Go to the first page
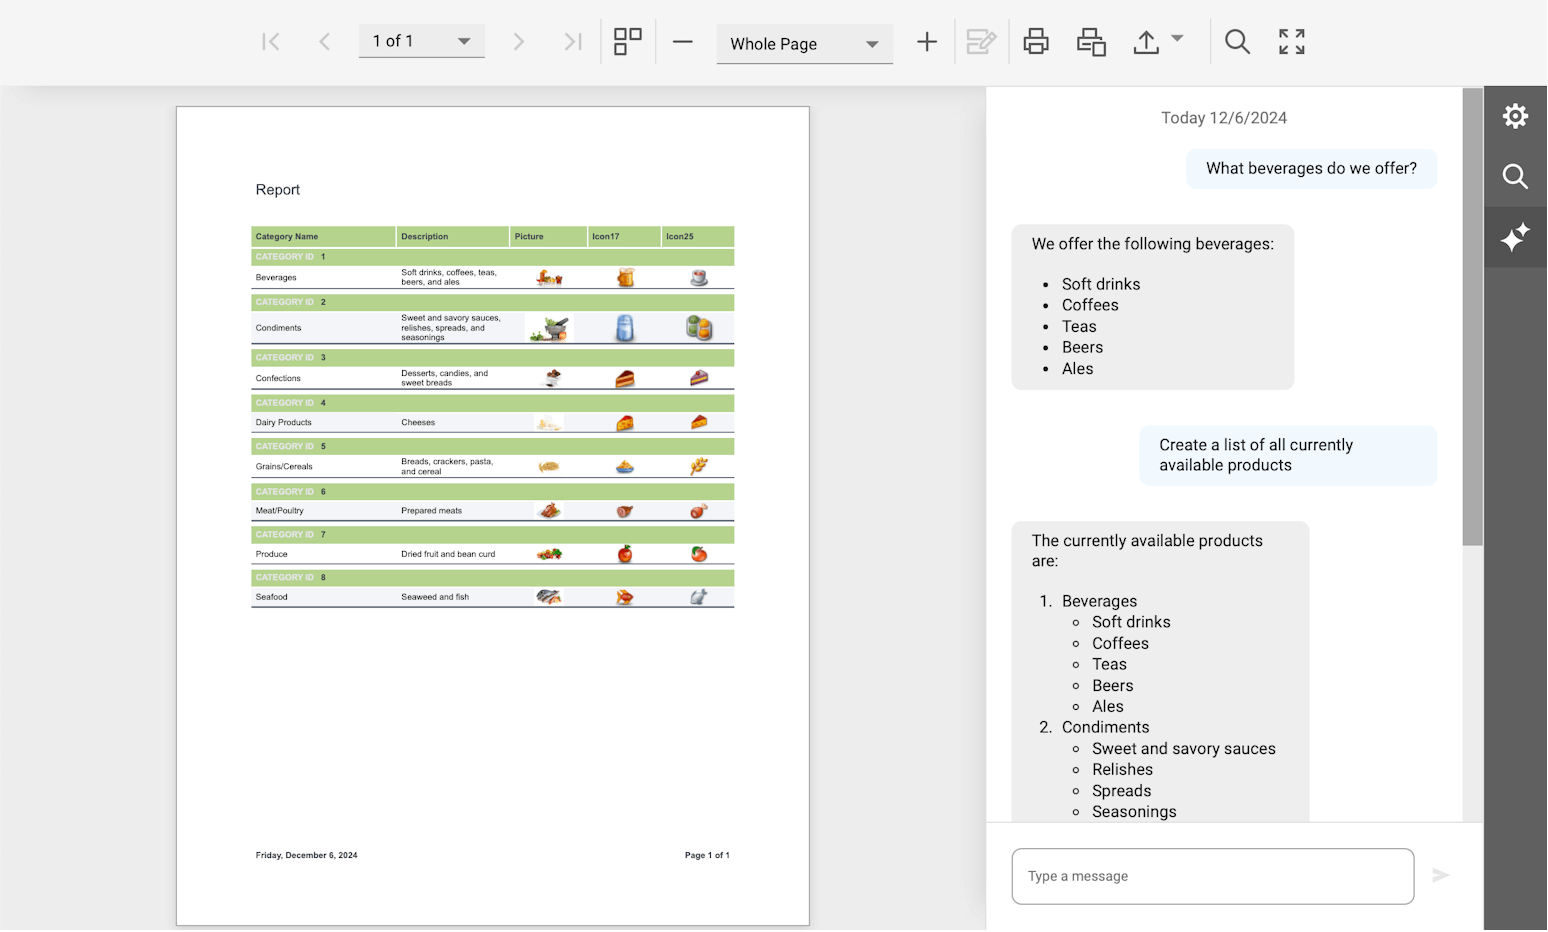1548x932 pixels. click(270, 41)
